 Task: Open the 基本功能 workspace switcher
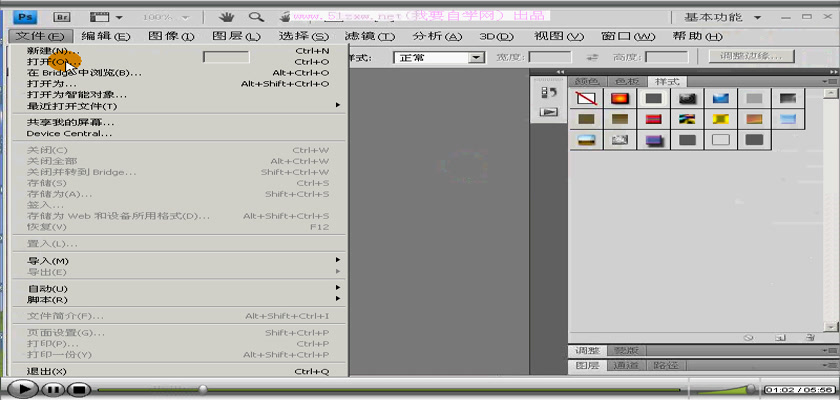point(723,17)
